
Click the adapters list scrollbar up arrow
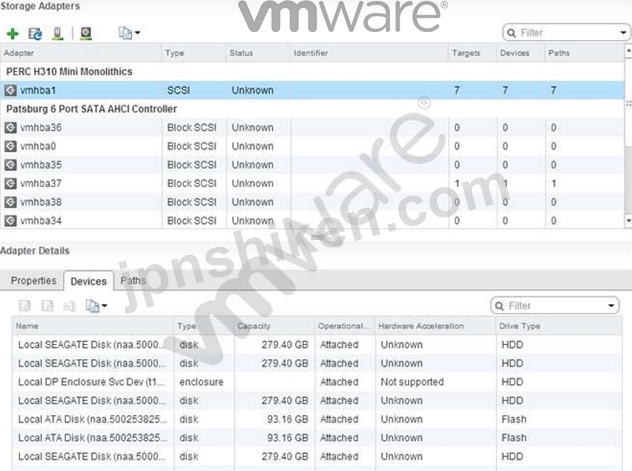point(628,51)
